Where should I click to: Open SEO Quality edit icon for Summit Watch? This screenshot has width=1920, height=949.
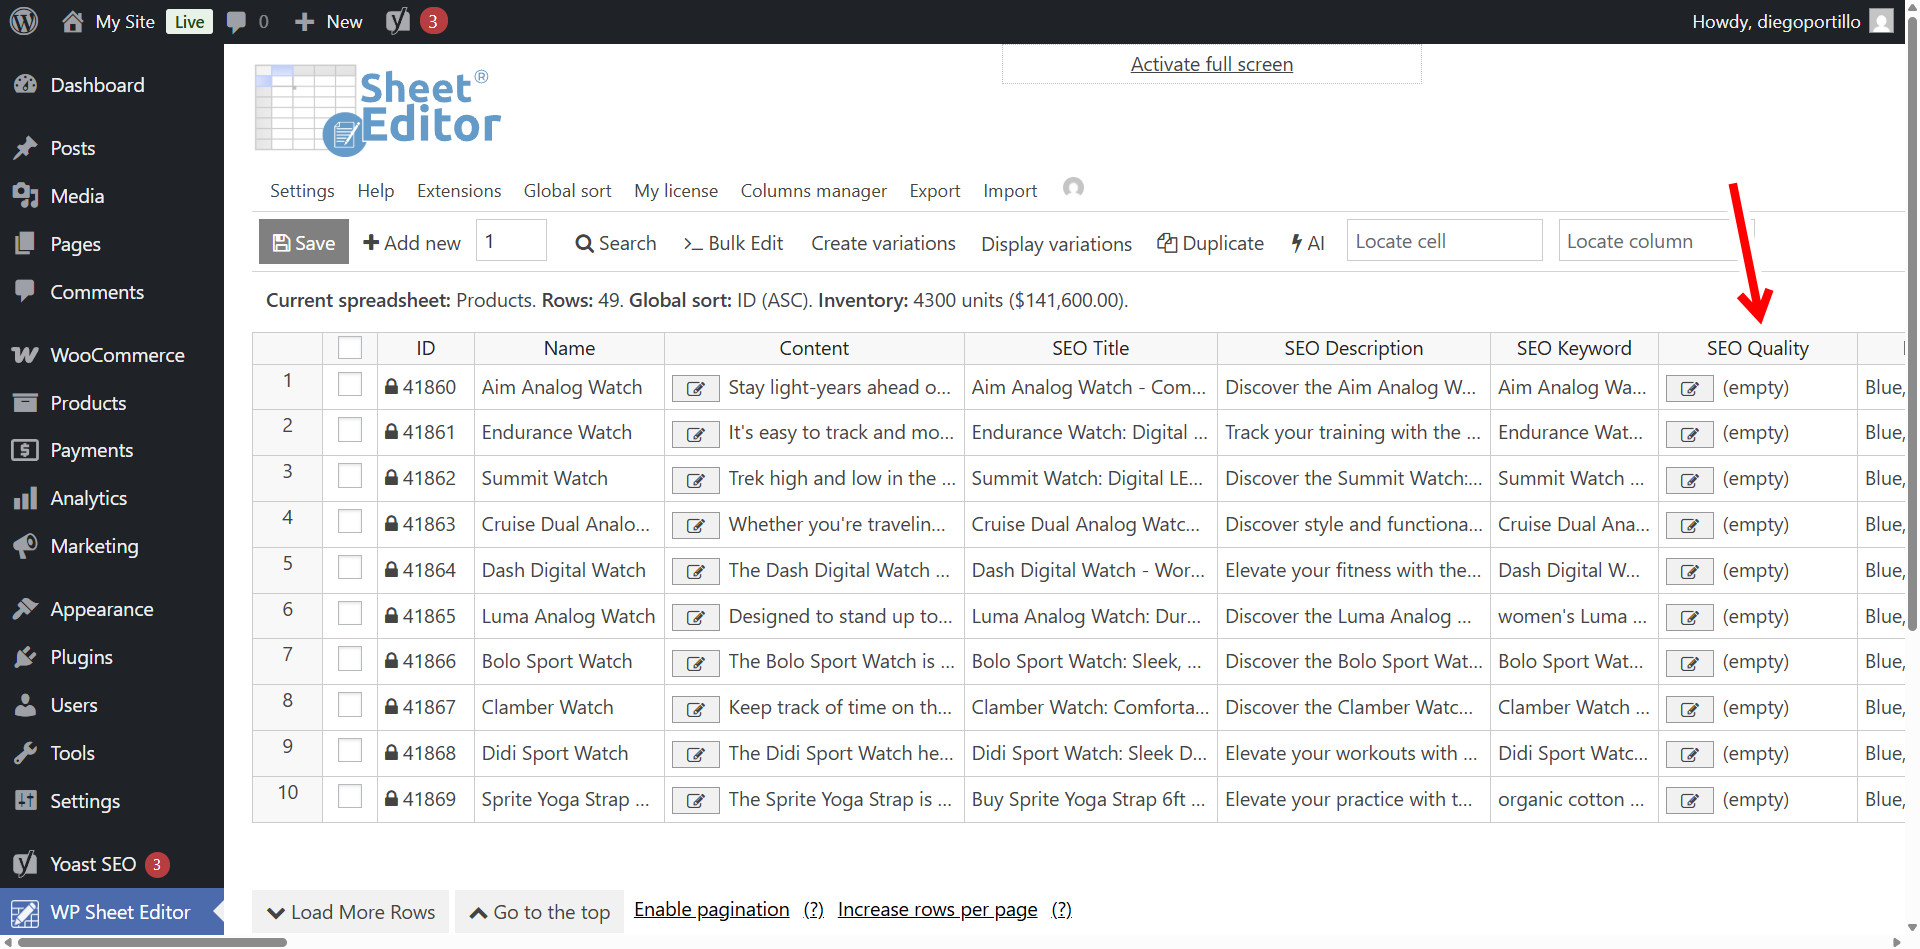(x=1689, y=480)
